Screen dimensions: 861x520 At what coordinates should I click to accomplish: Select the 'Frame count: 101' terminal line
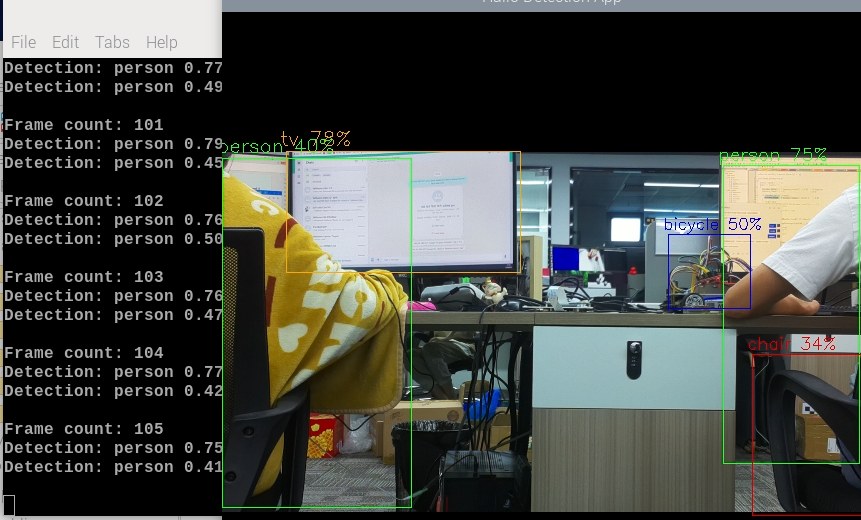tap(83, 125)
